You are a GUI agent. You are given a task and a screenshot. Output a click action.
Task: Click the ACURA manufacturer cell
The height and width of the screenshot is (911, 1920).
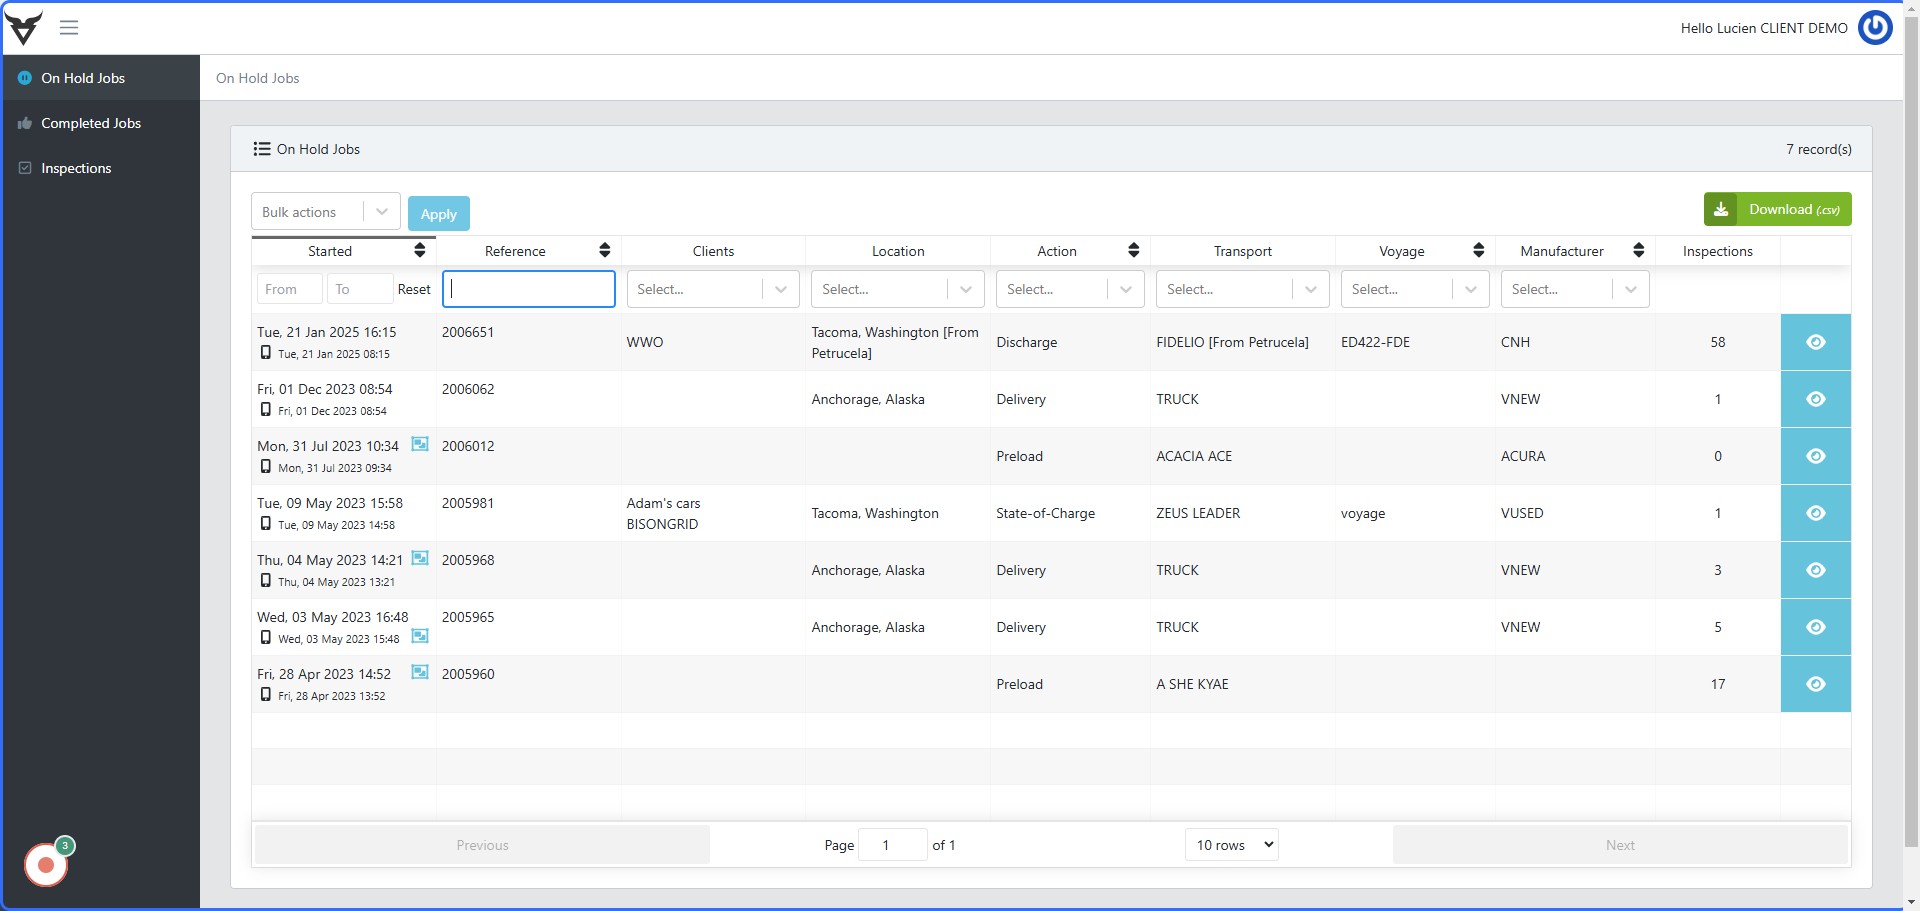pyautogui.click(x=1523, y=456)
